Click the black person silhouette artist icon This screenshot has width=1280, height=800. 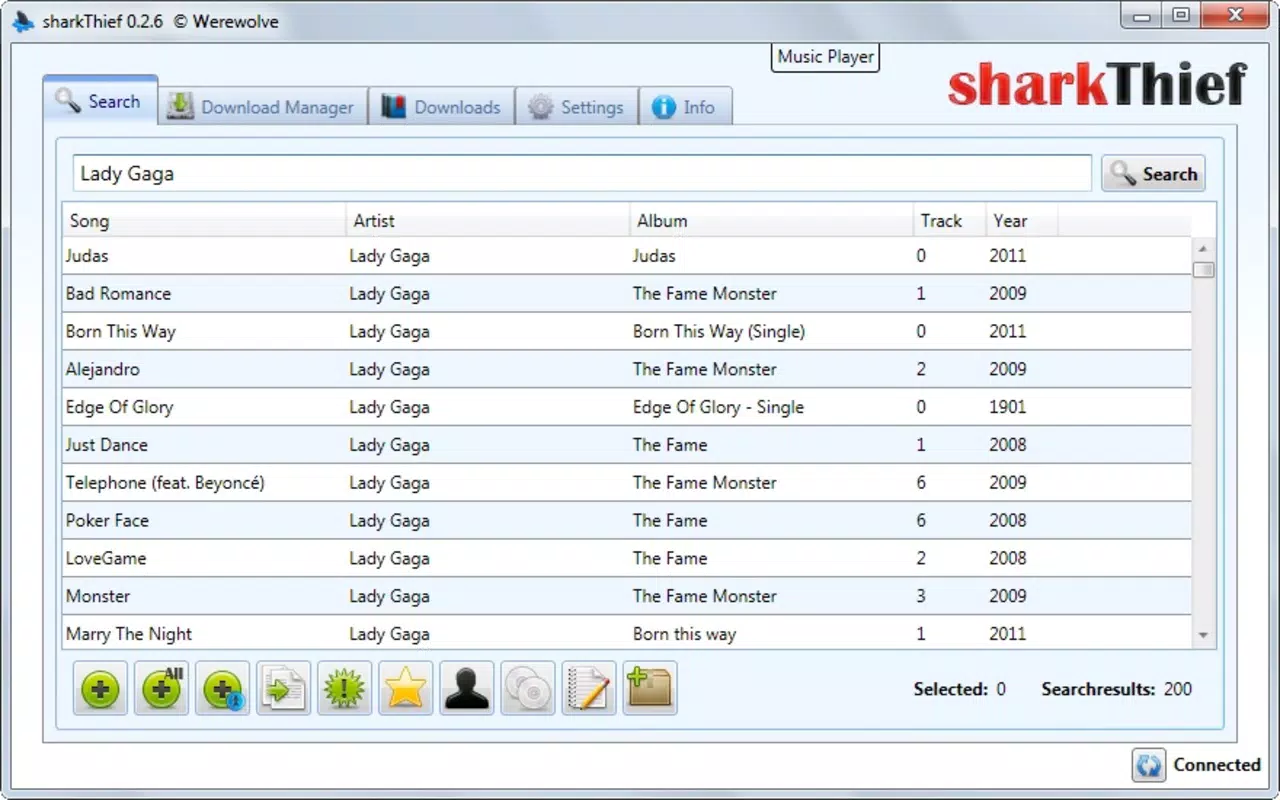tap(466, 688)
